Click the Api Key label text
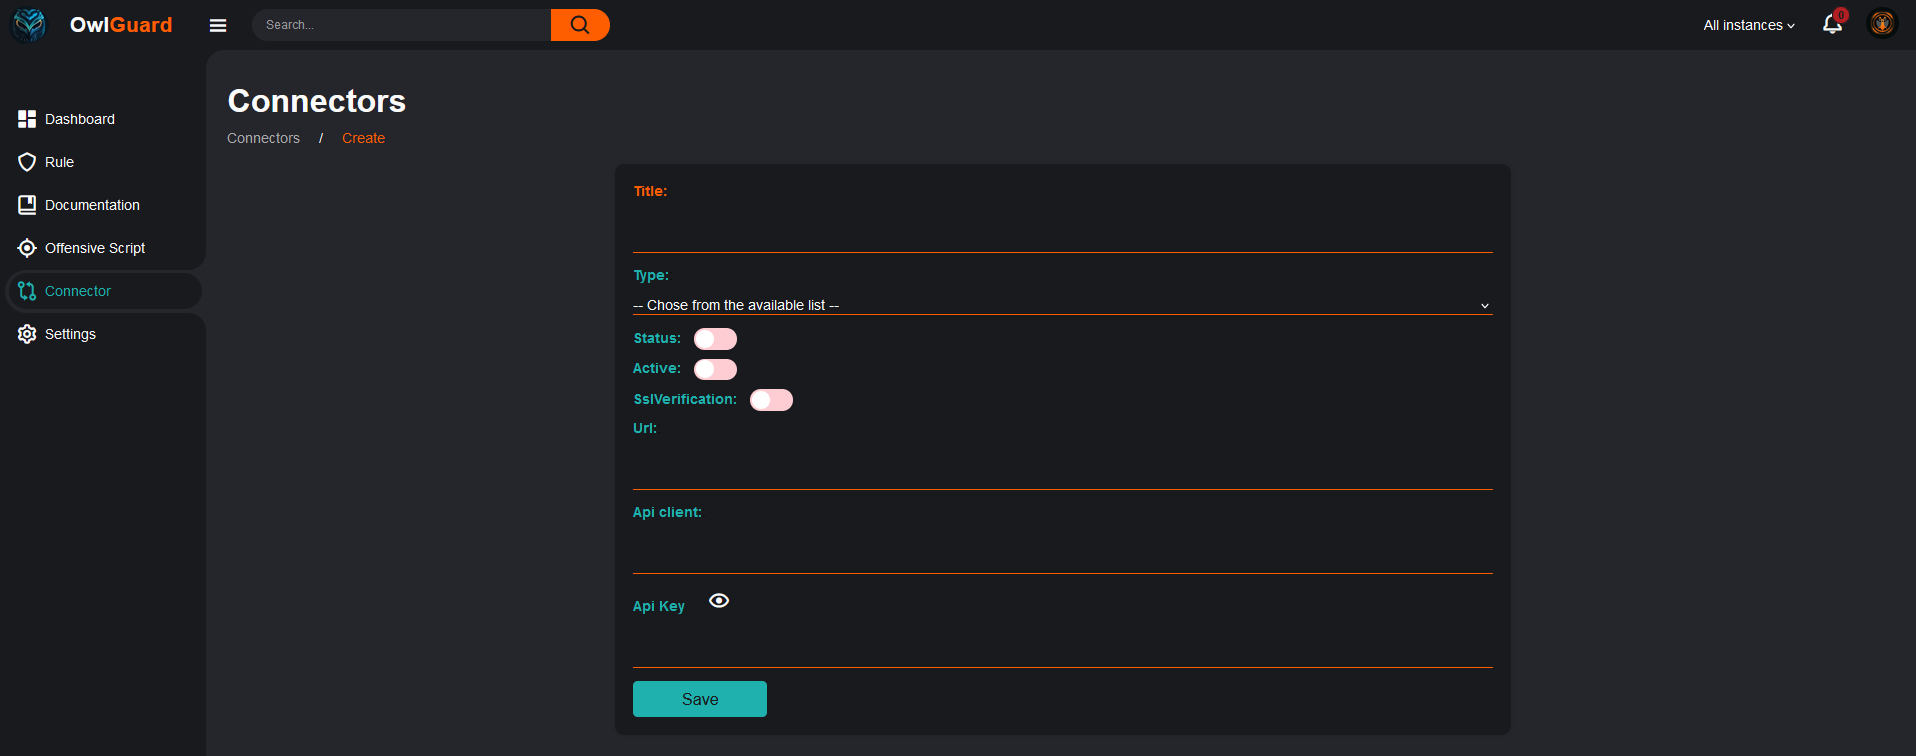Screen dimensions: 1916x756 tap(659, 606)
